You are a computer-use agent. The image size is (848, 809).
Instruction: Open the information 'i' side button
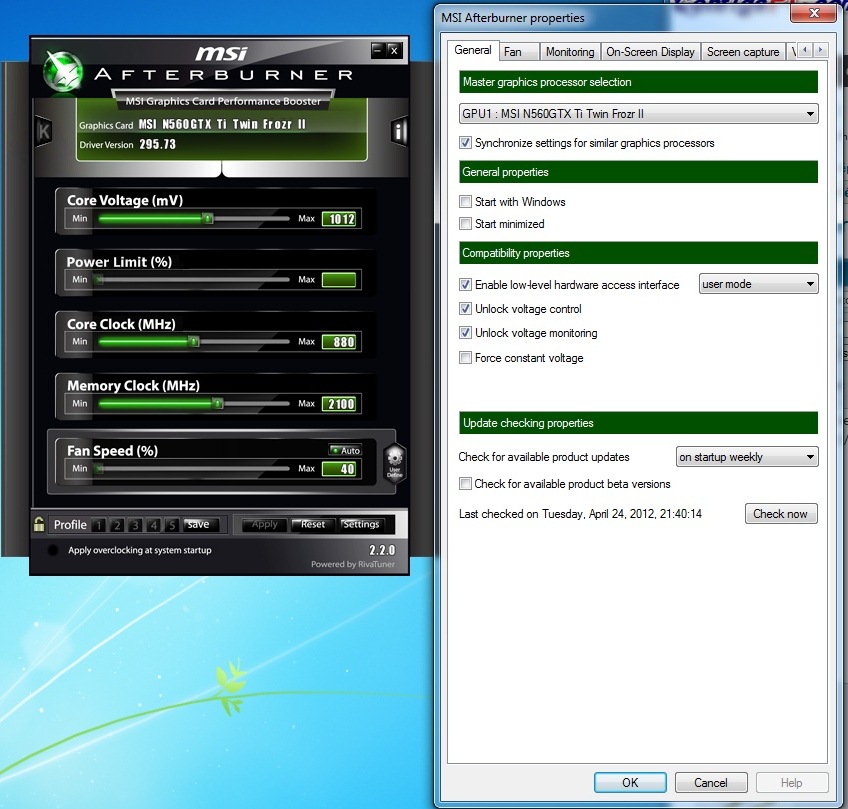coord(399,131)
